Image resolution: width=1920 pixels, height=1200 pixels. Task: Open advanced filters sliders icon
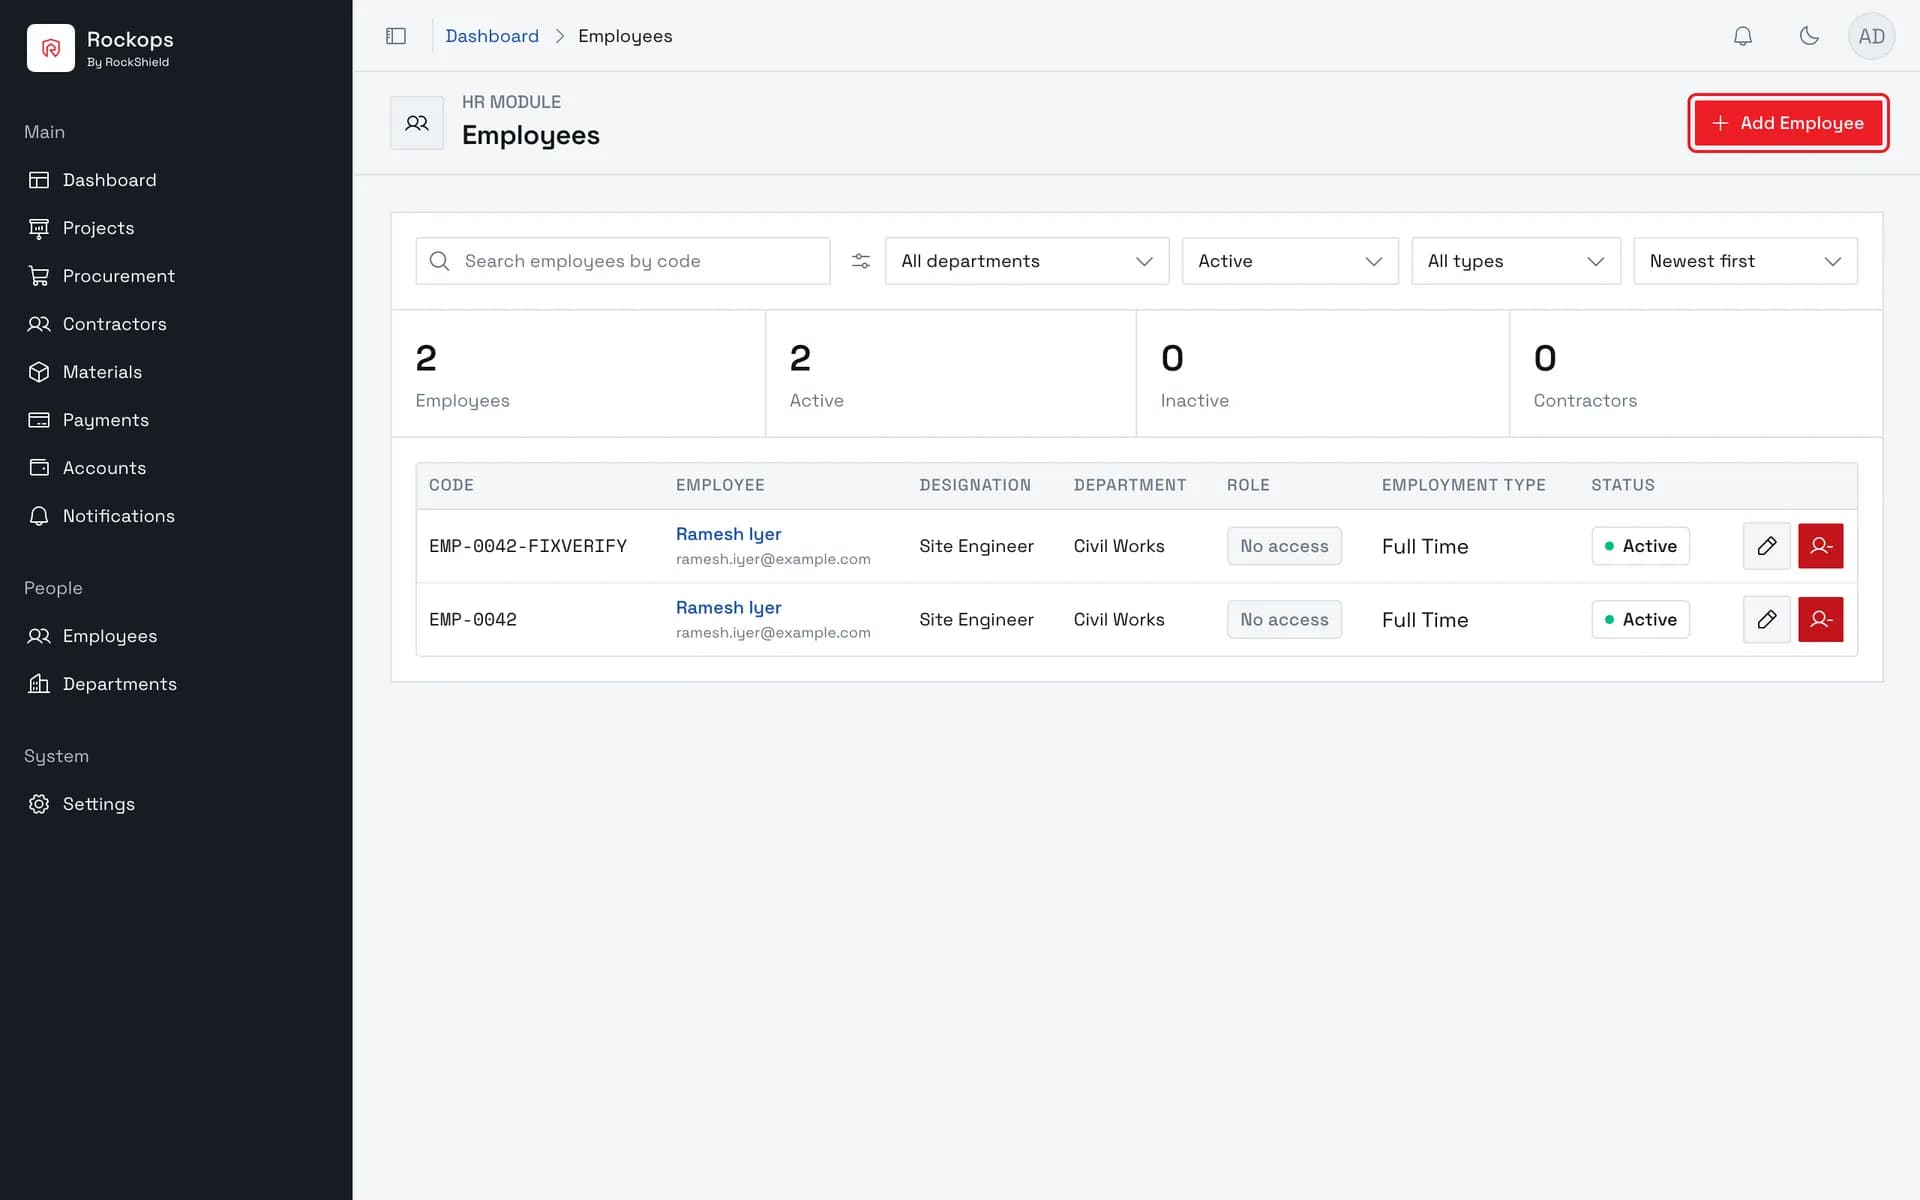click(x=861, y=261)
